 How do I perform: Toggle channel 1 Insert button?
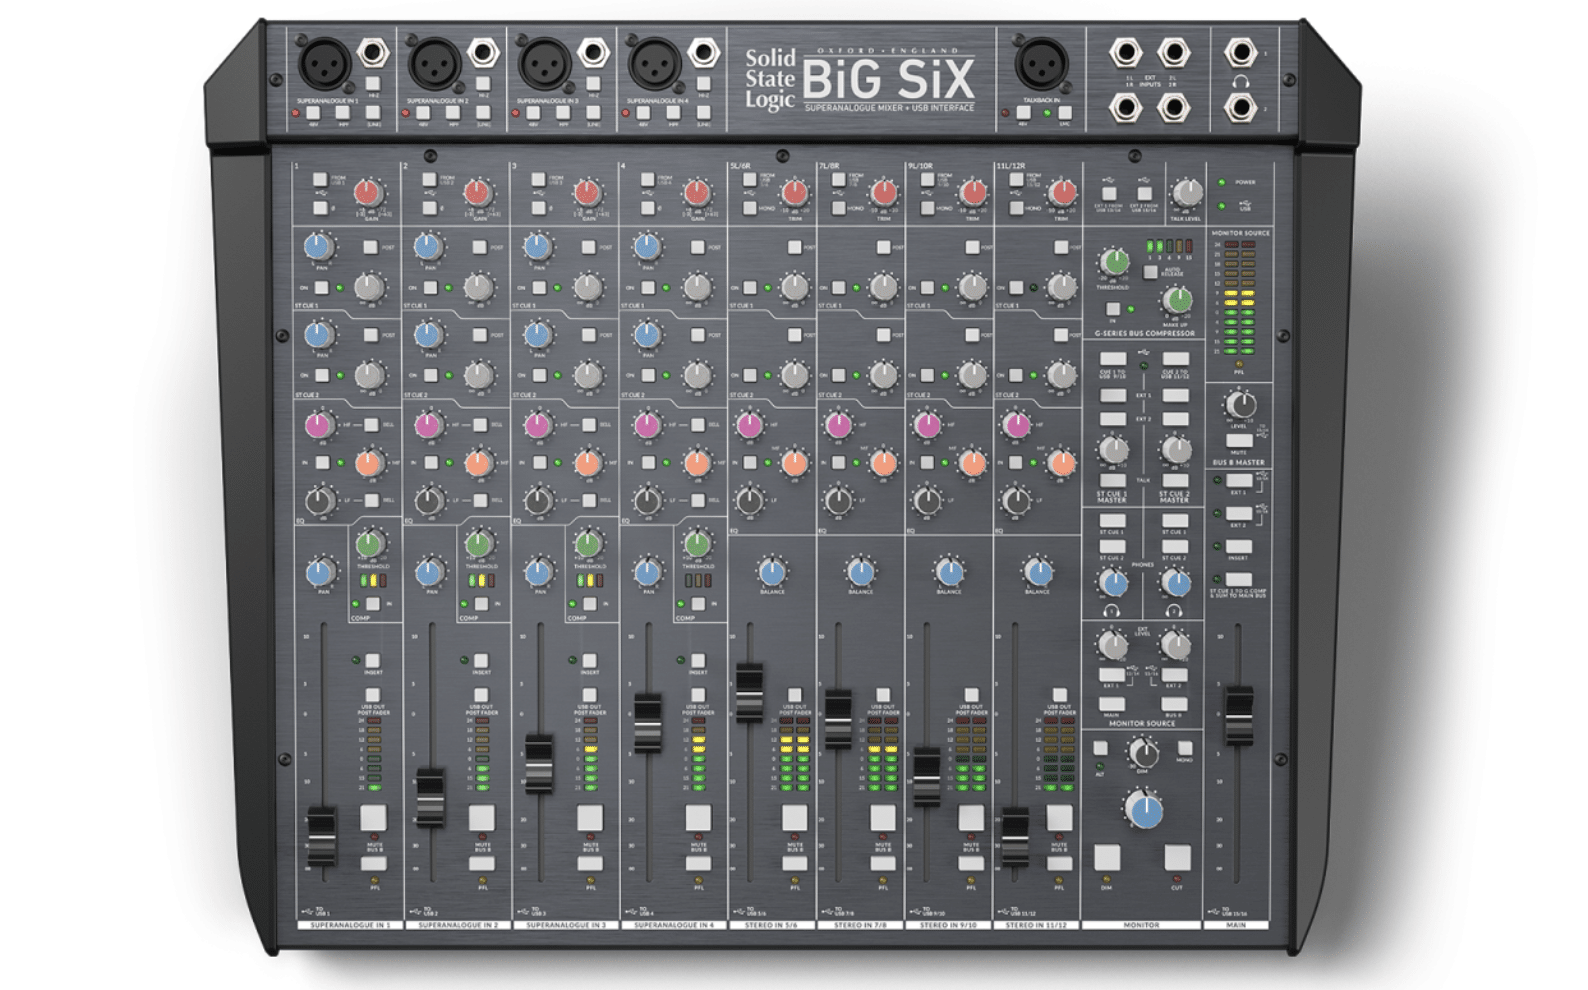click(x=372, y=661)
